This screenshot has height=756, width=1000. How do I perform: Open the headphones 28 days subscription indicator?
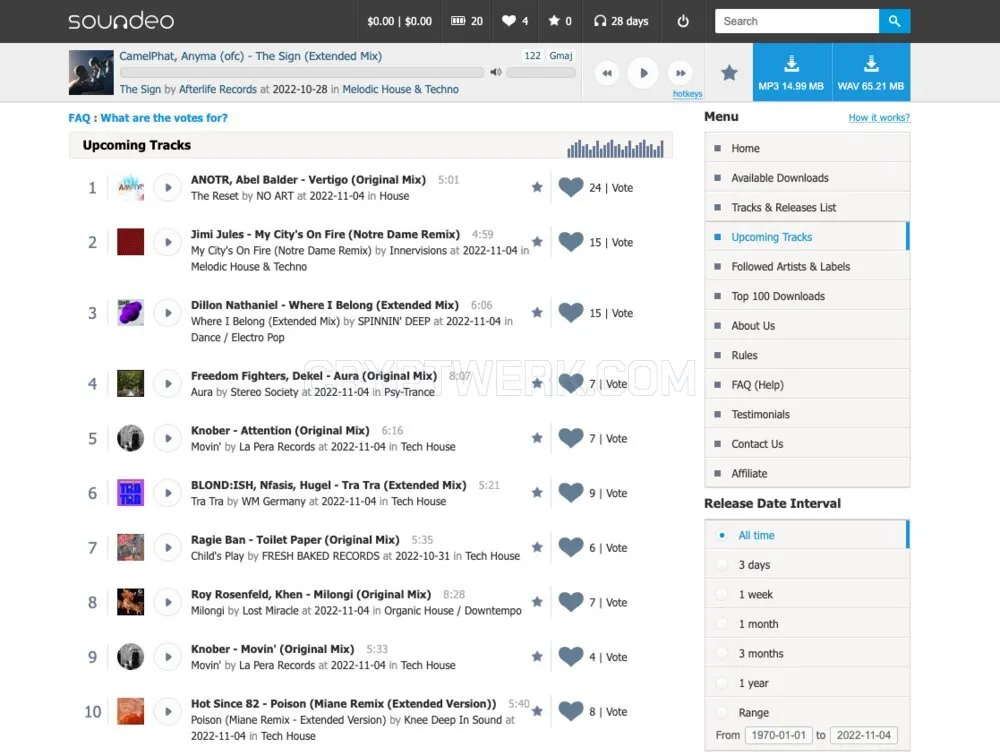[x=621, y=21]
